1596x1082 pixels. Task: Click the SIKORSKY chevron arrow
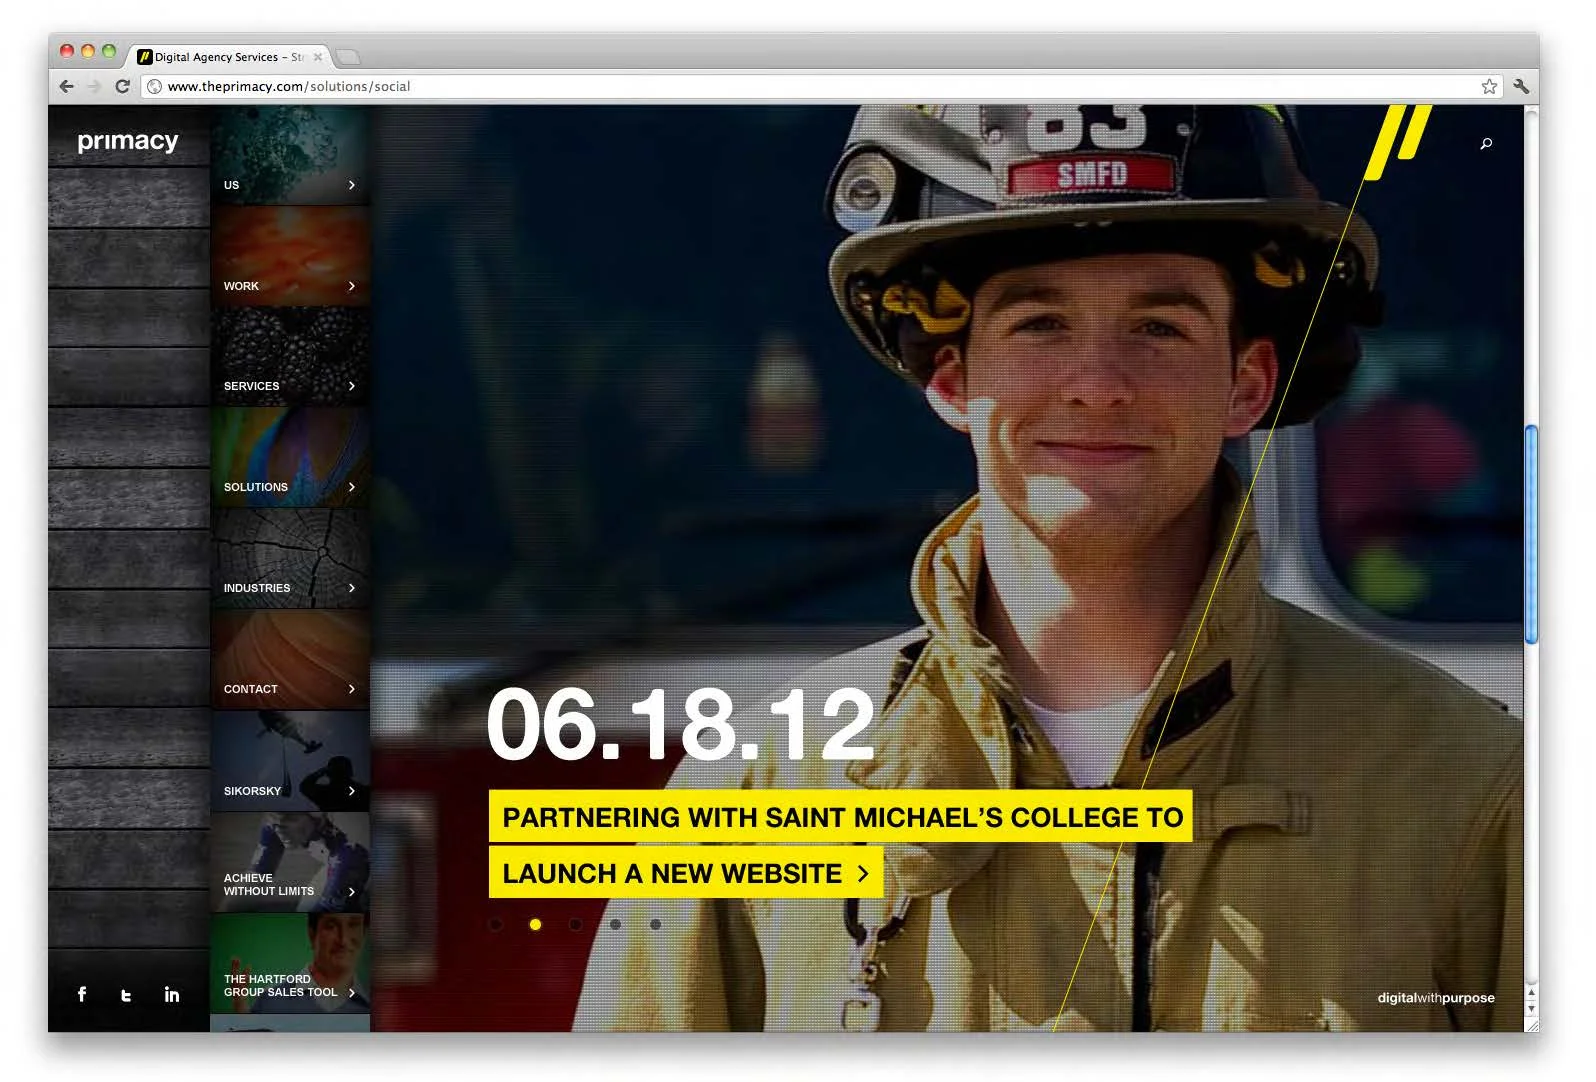(x=351, y=791)
